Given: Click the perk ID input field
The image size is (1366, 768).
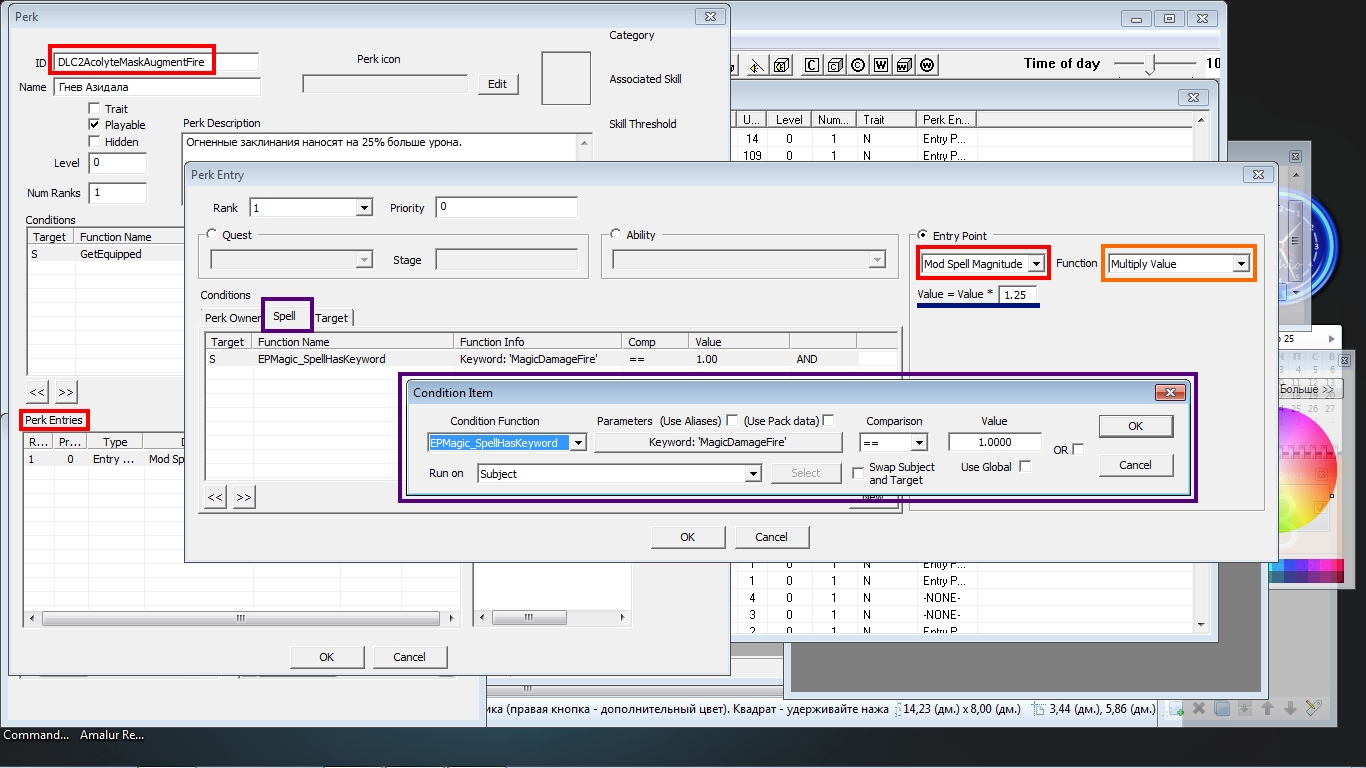Looking at the screenshot, I should point(155,62).
